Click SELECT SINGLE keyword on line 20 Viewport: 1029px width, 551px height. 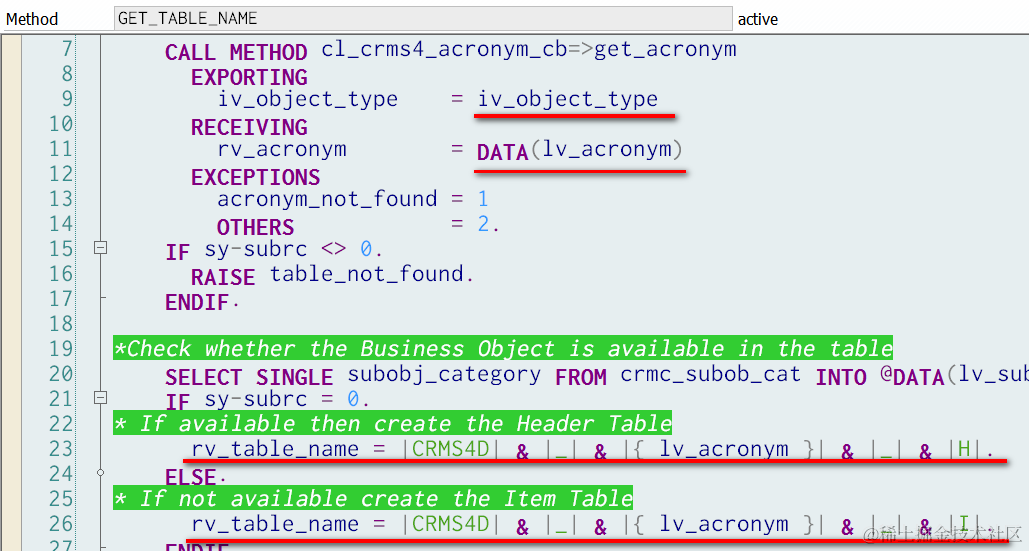tap(249, 377)
